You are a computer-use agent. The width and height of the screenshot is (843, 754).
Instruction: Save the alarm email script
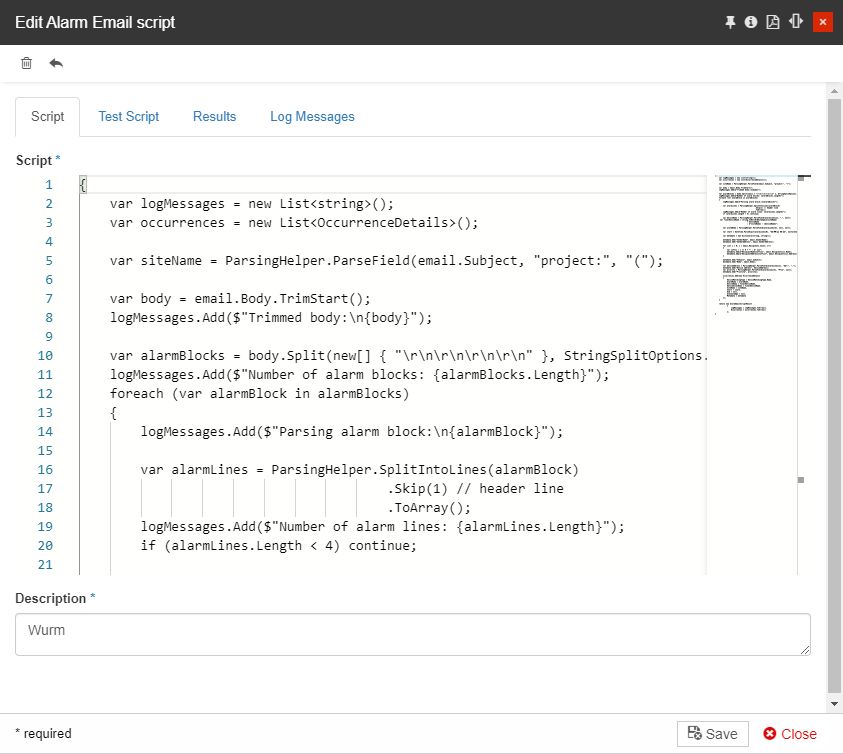713,734
